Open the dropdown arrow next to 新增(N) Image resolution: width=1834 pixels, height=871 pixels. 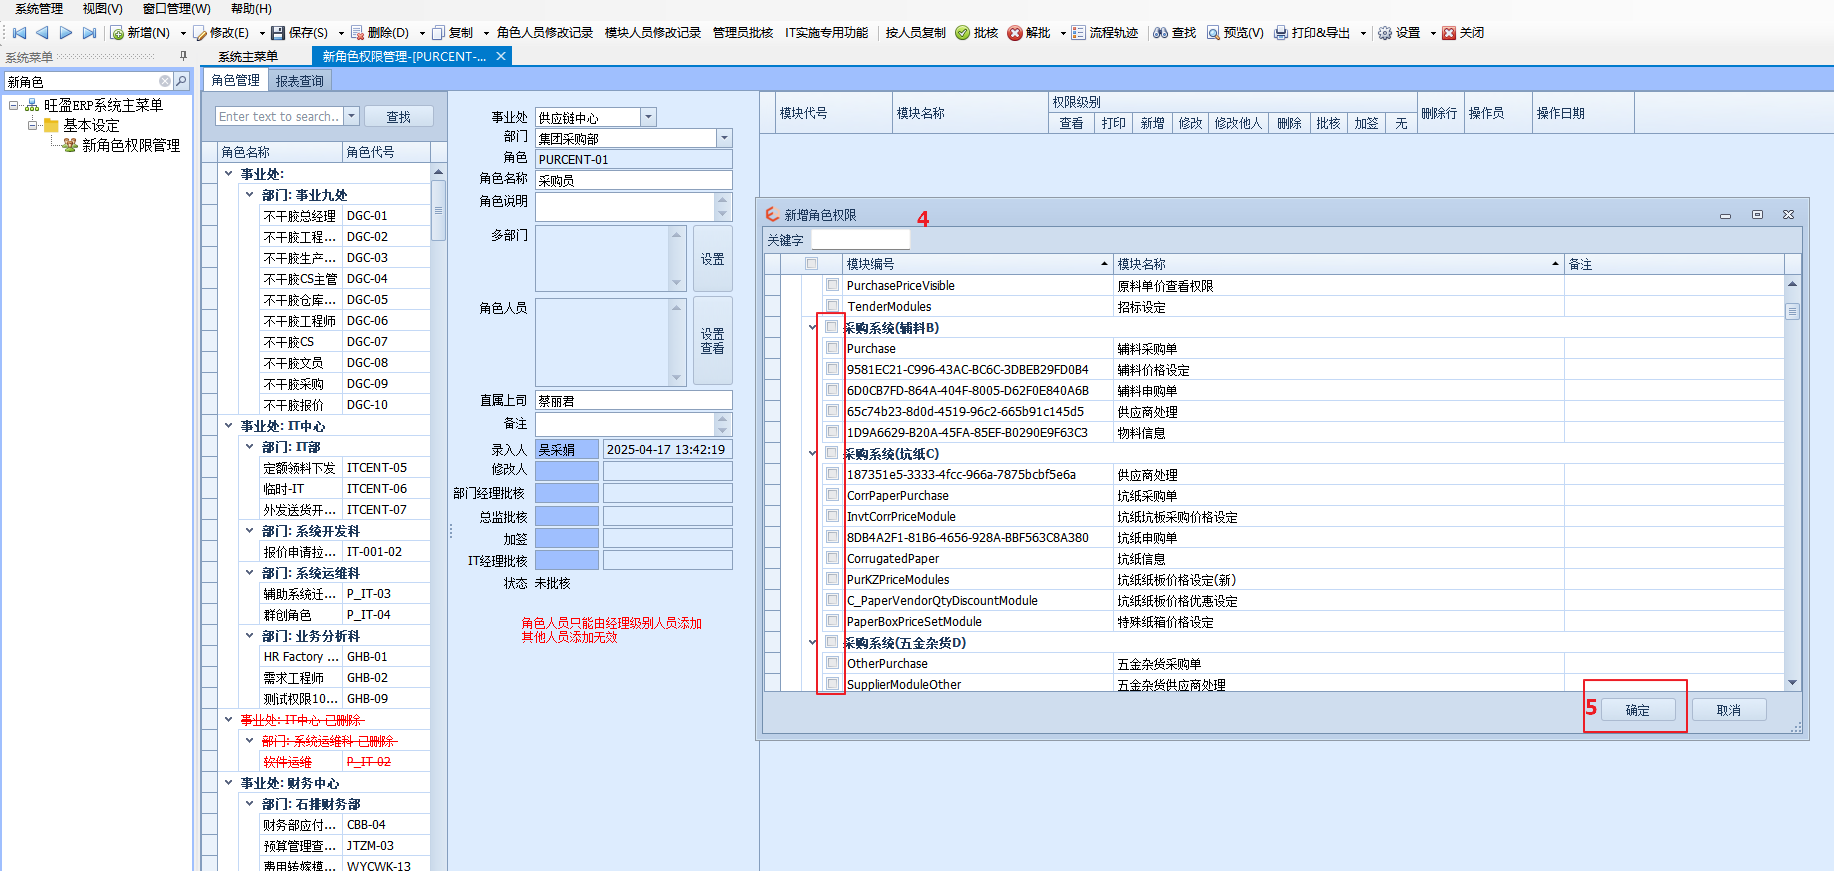coord(183,33)
